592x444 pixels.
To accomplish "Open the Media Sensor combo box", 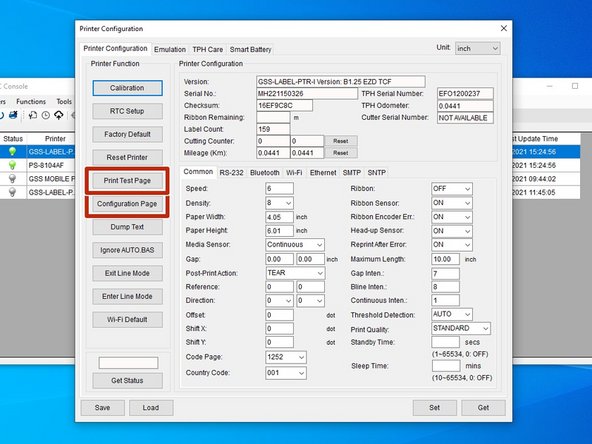I will pos(295,245).
